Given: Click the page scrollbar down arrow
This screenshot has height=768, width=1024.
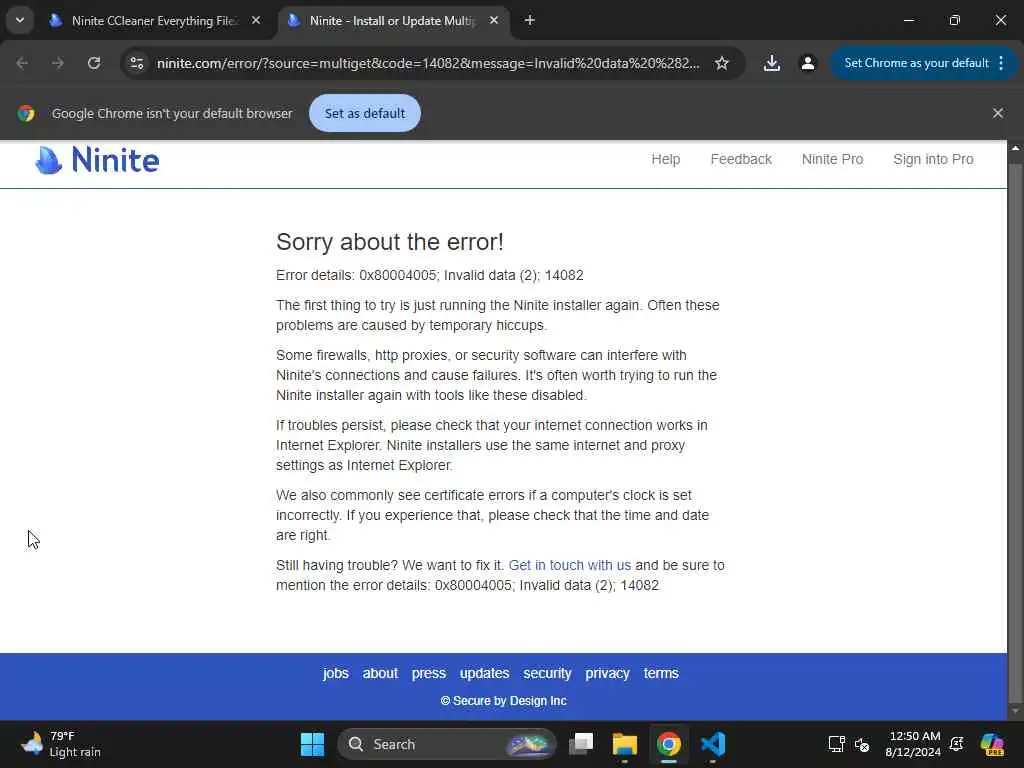Looking at the screenshot, I should [x=1016, y=711].
